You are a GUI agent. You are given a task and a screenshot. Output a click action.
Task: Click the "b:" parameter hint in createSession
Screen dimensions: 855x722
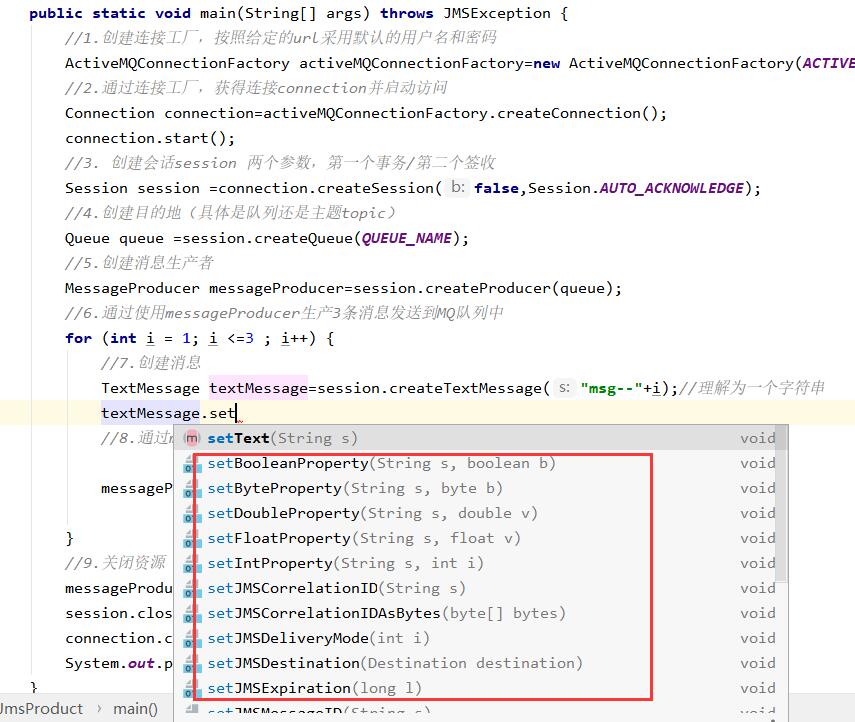coord(457,188)
